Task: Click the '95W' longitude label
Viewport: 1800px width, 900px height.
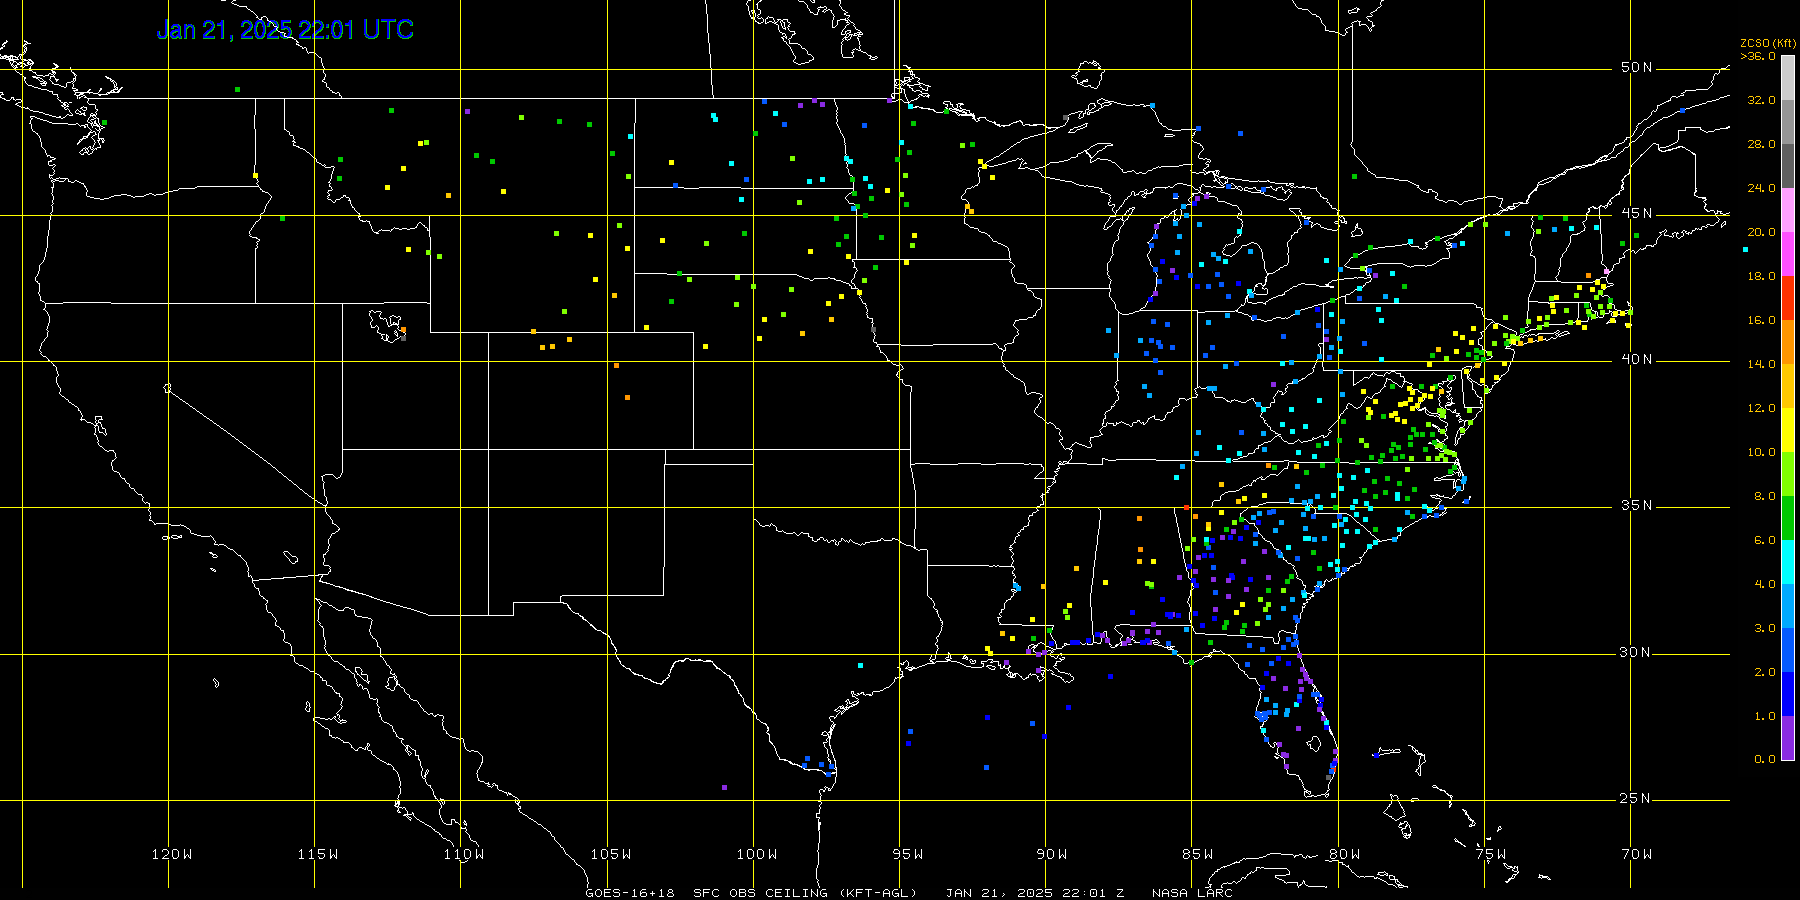Action: click(x=908, y=854)
